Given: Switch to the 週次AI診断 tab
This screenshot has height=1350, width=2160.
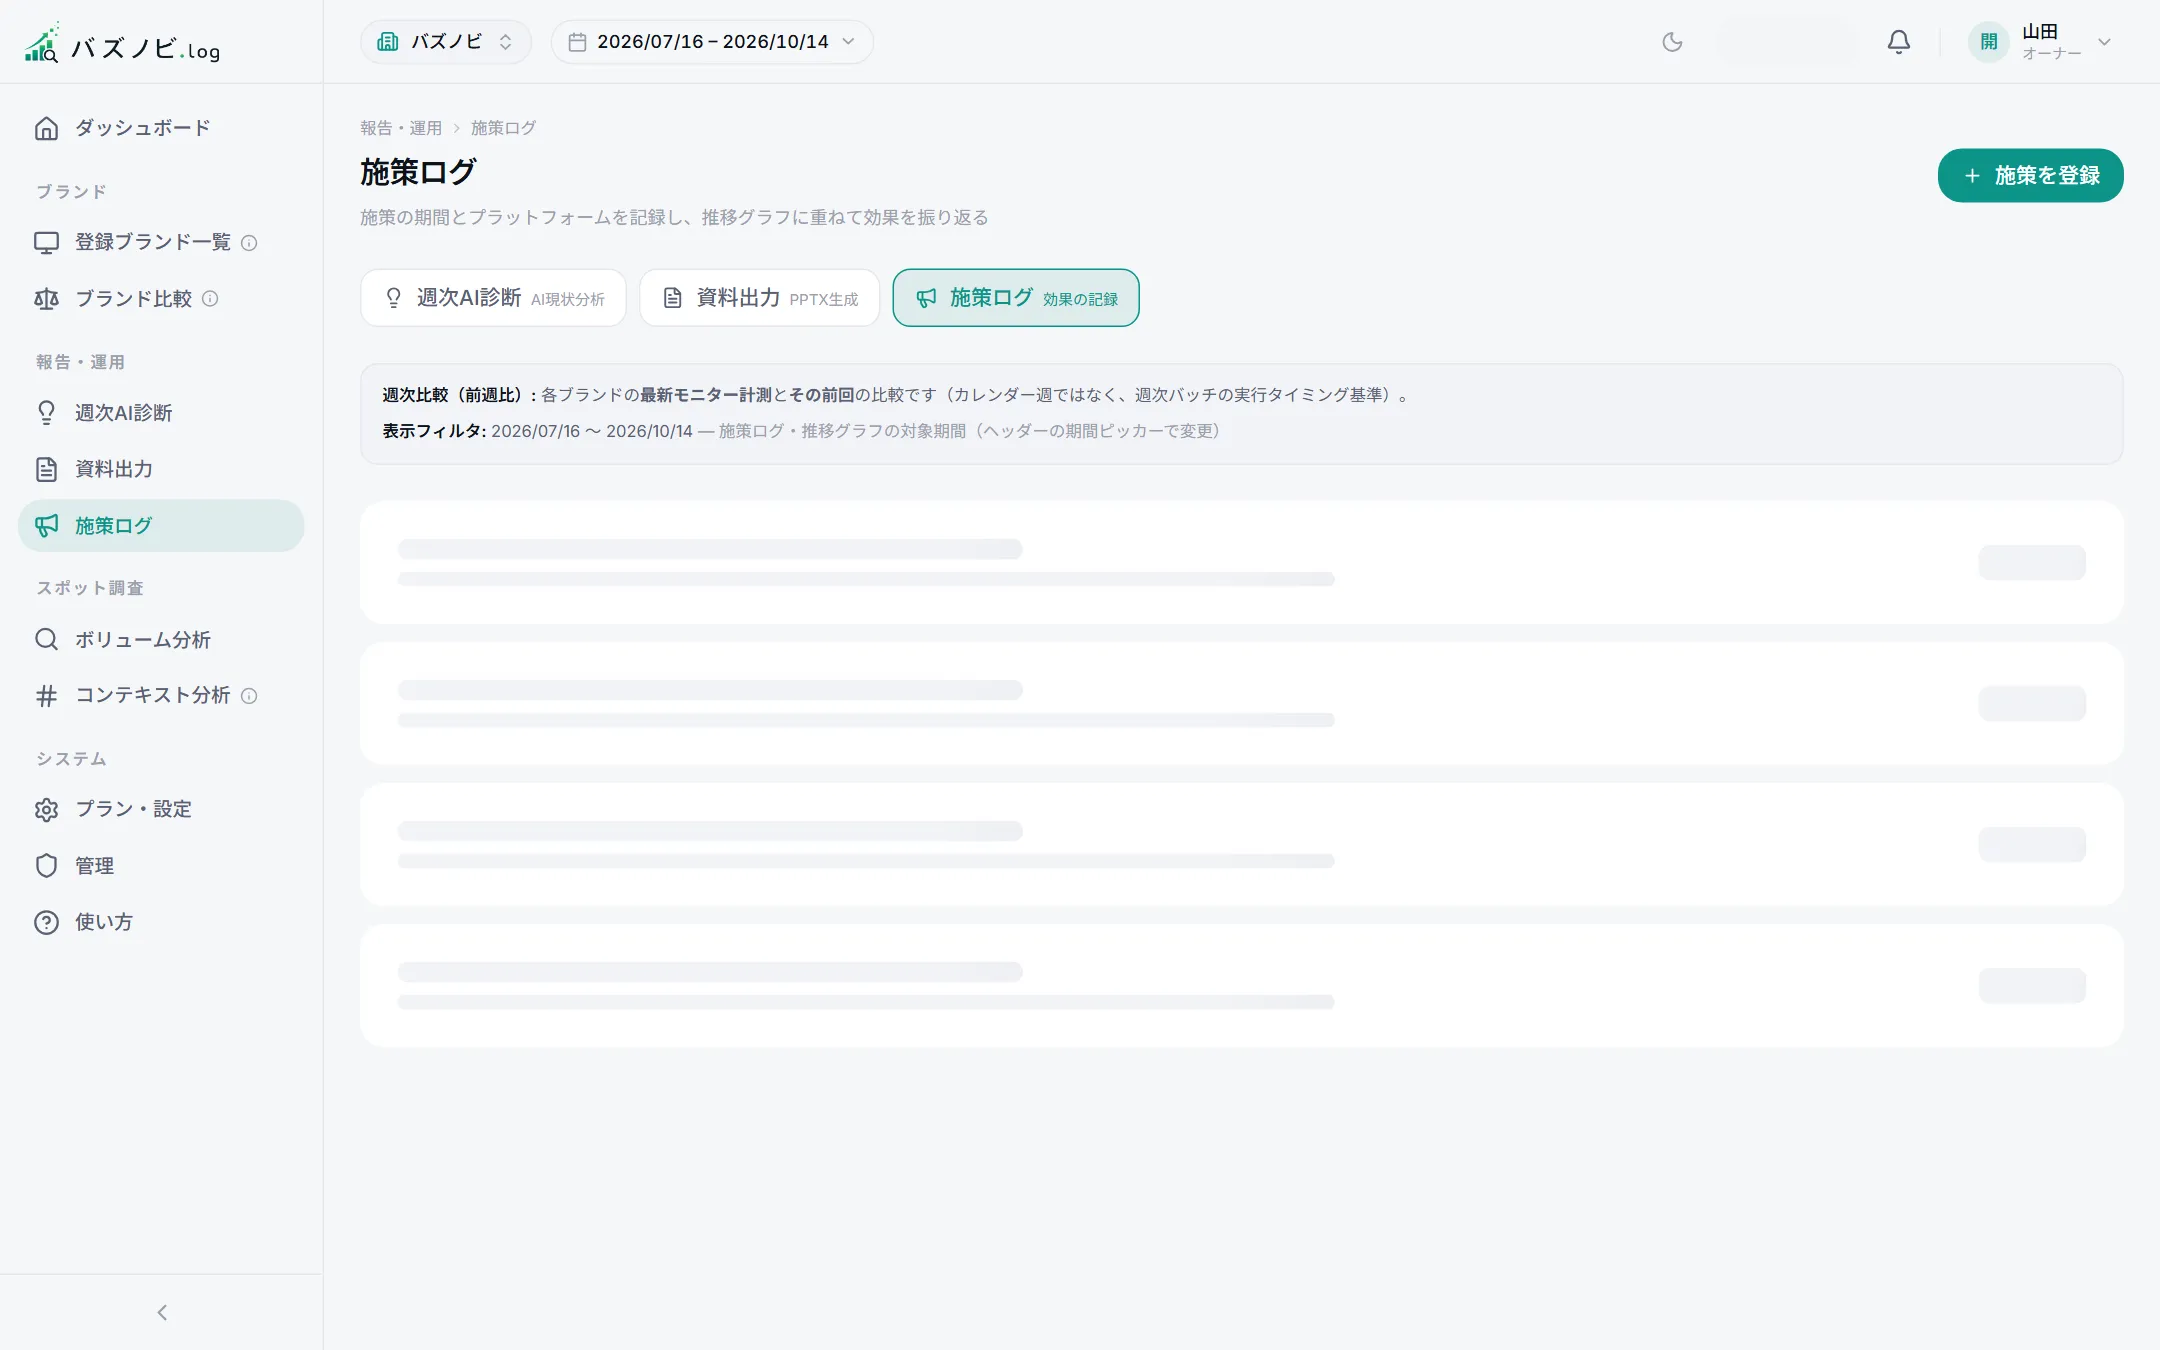Looking at the screenshot, I should [493, 298].
